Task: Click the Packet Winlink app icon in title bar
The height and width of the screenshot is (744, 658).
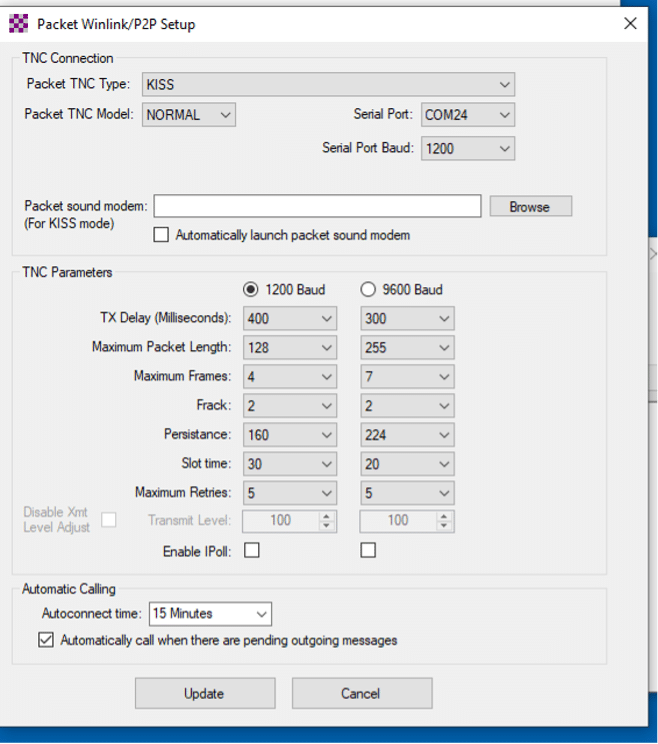Action: 19,24
